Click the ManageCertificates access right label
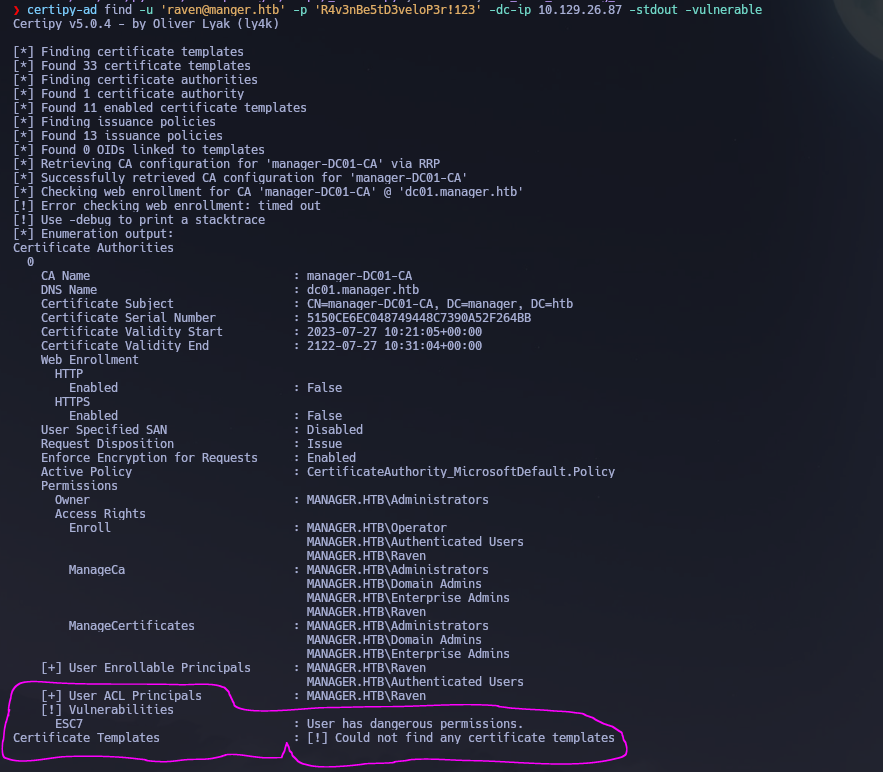Screen dimensions: 883x772 tap(132, 626)
